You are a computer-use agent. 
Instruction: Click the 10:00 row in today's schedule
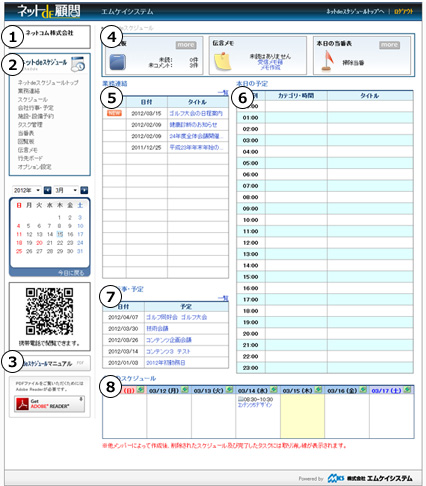tap(325, 220)
